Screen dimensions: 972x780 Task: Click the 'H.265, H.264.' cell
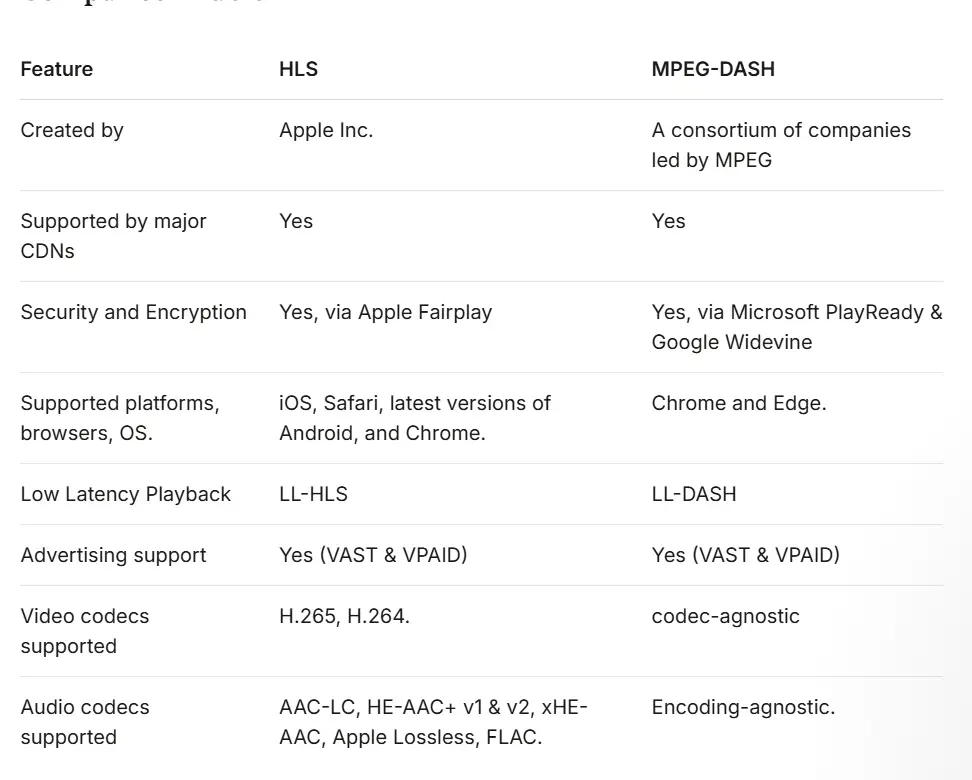coord(344,616)
